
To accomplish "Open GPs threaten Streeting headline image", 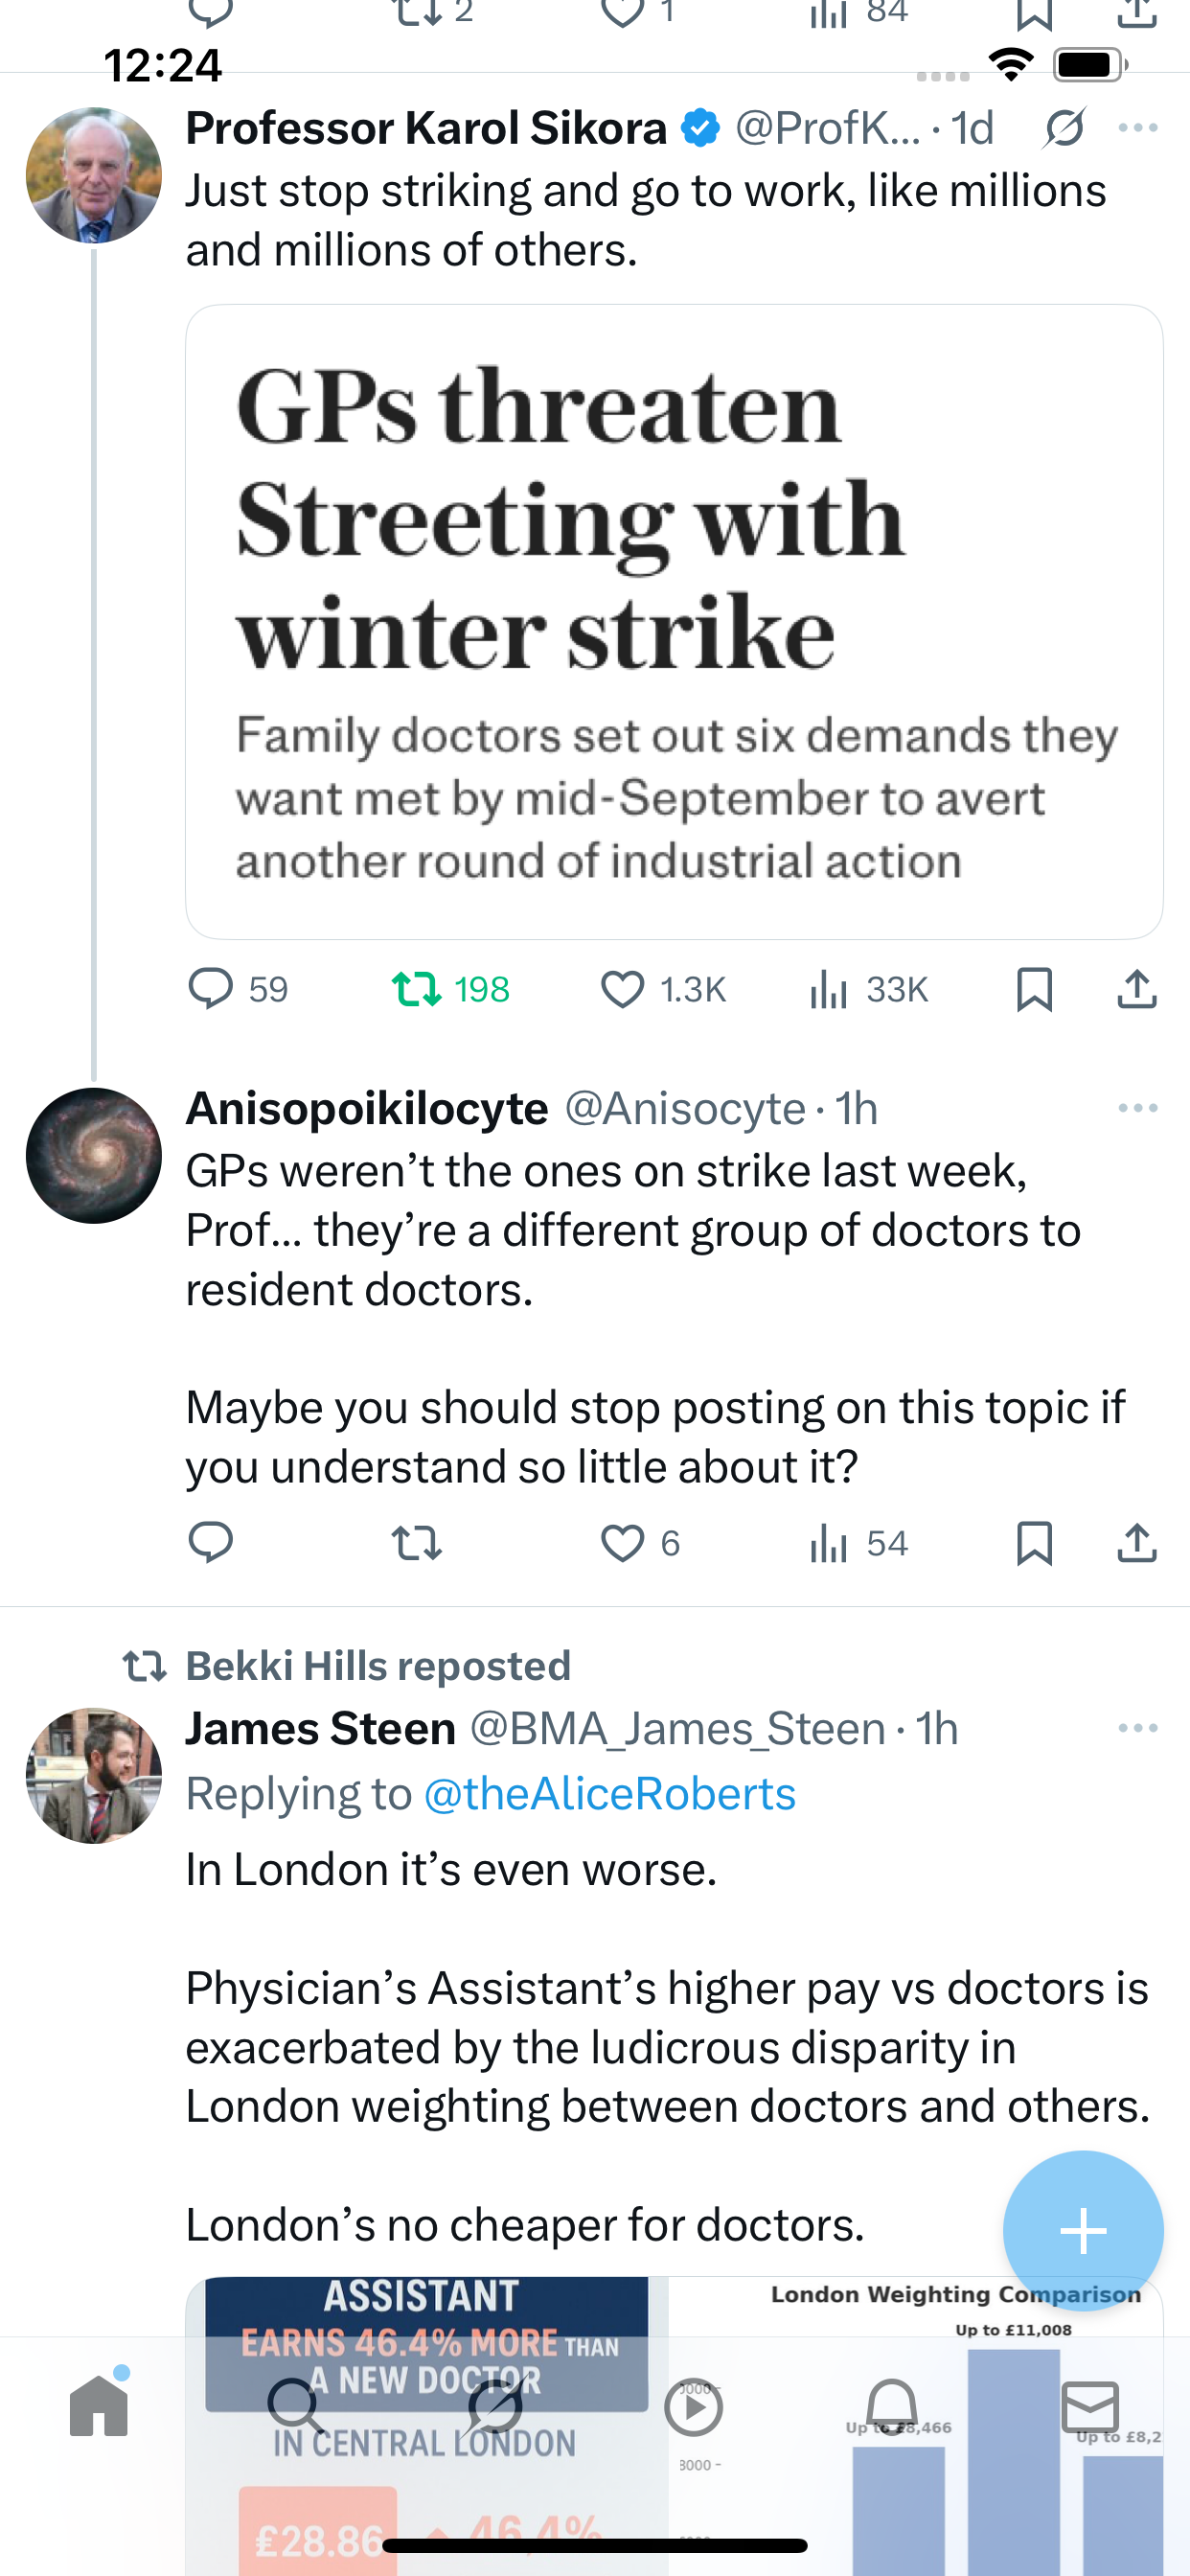I will pyautogui.click(x=674, y=621).
